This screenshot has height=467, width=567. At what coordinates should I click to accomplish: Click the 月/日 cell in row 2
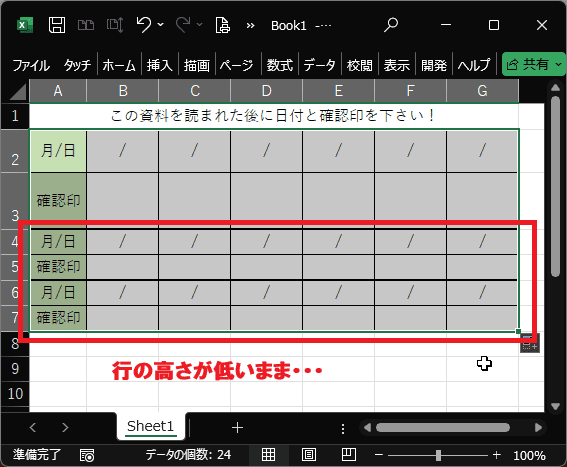tap(58, 151)
